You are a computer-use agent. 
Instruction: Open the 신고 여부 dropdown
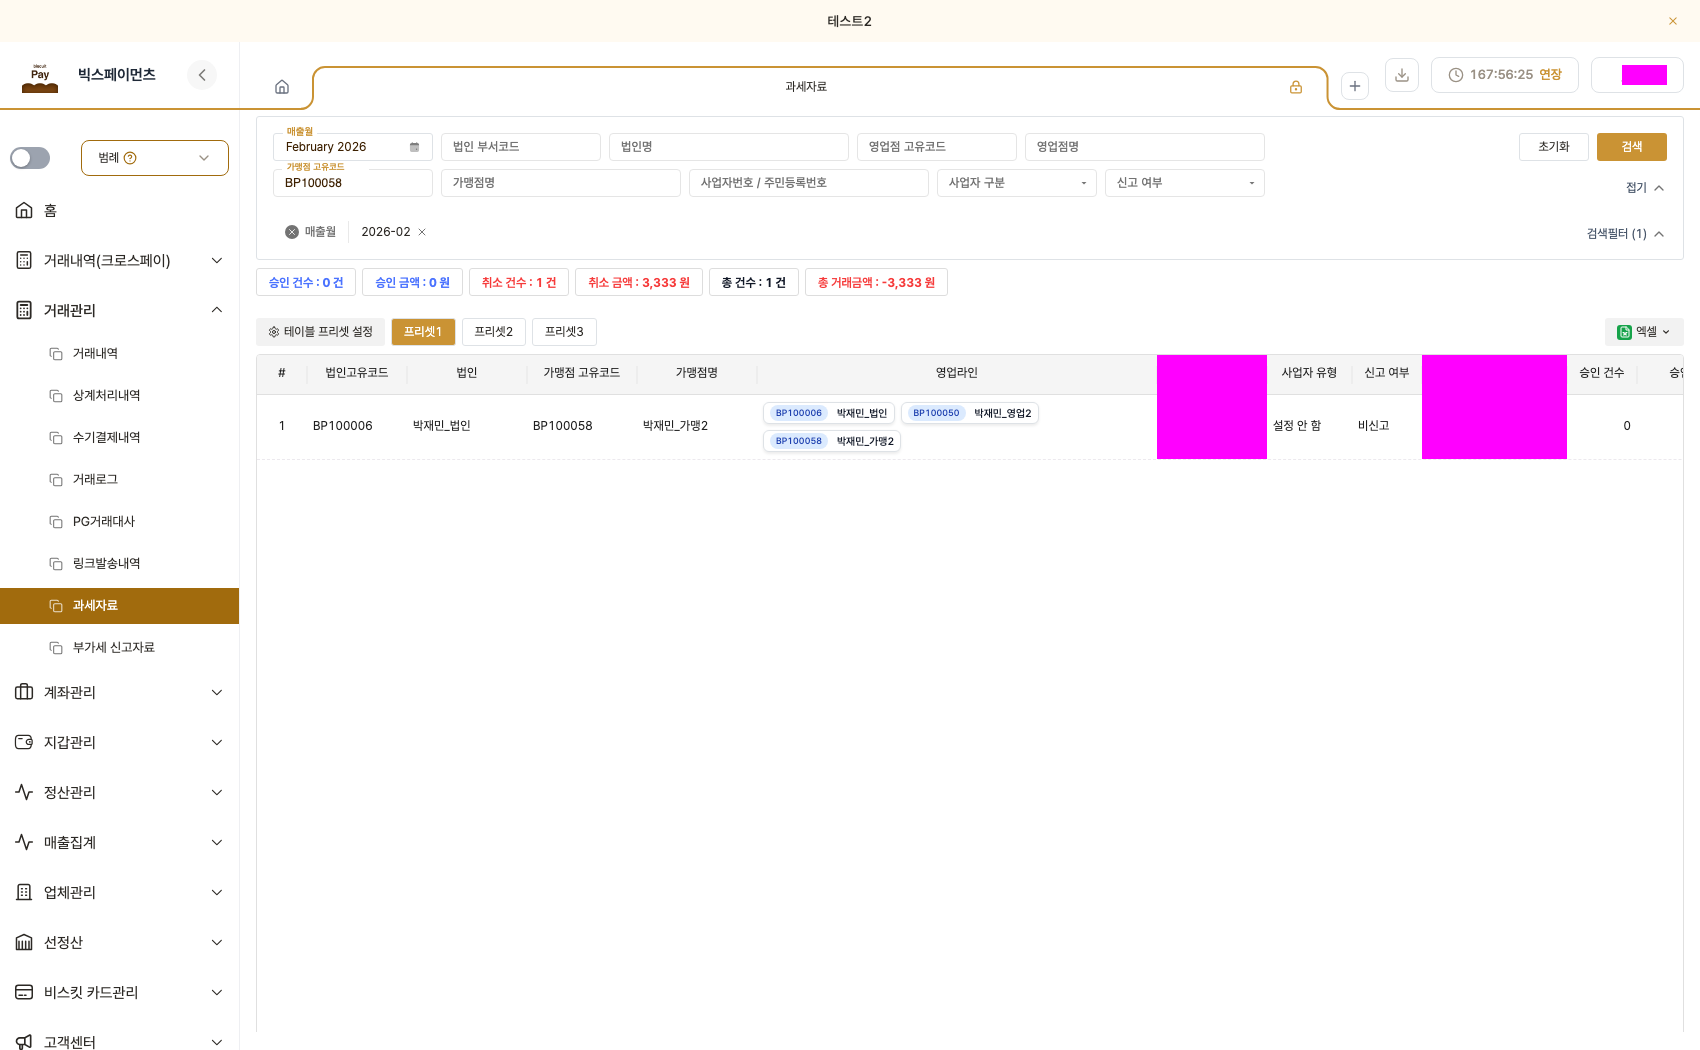coord(1185,183)
